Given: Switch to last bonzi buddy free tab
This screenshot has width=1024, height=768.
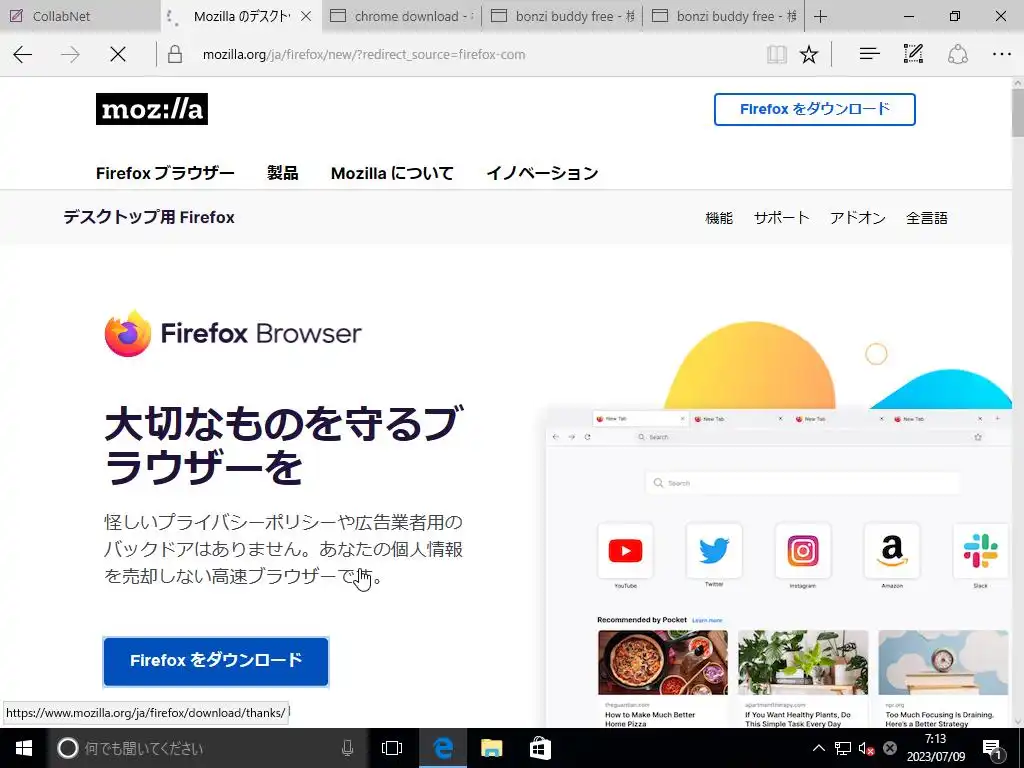Looking at the screenshot, I should pos(724,16).
